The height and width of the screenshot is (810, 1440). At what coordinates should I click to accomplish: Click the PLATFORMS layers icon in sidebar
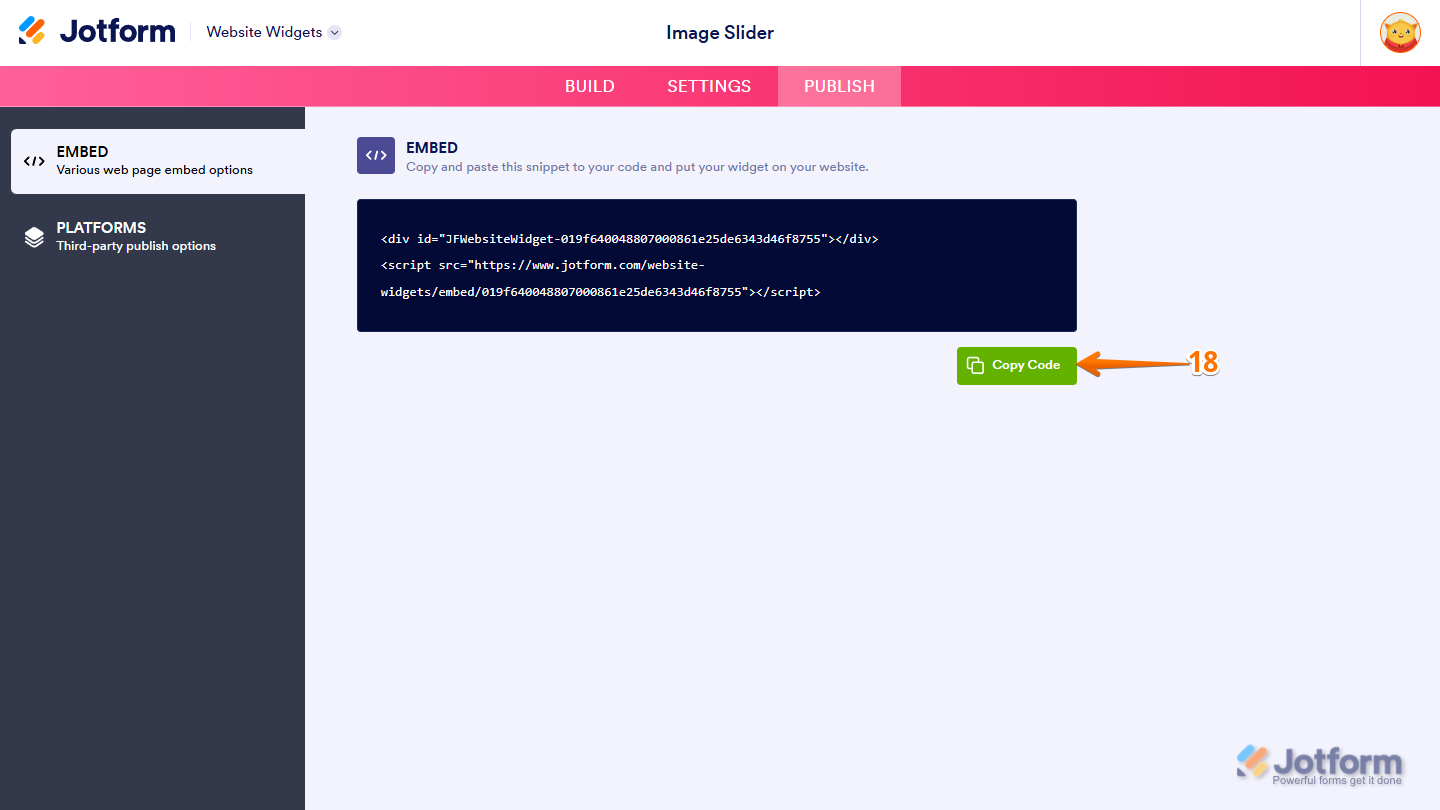point(34,237)
